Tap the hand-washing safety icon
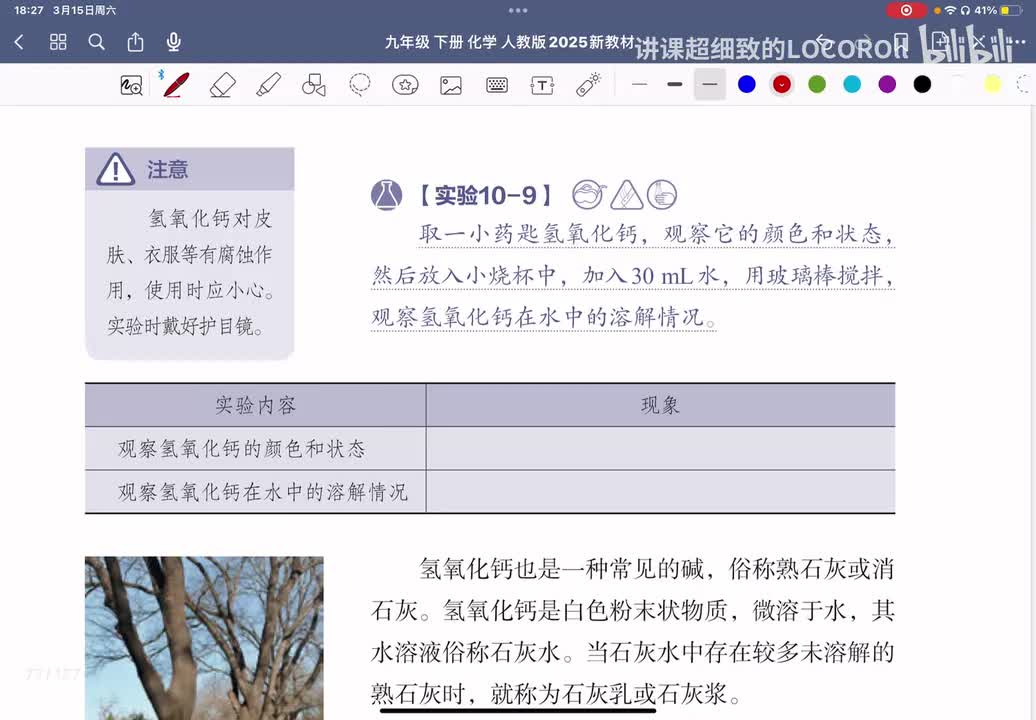The image size is (1036, 720). 661,195
